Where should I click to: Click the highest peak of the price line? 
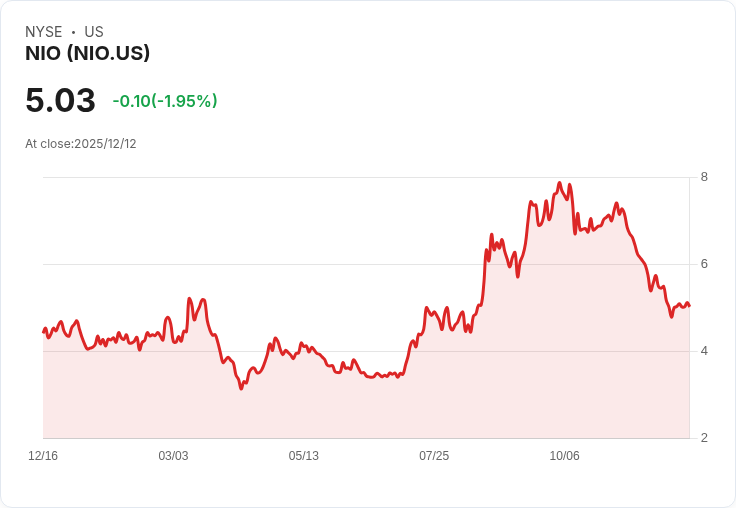559,183
